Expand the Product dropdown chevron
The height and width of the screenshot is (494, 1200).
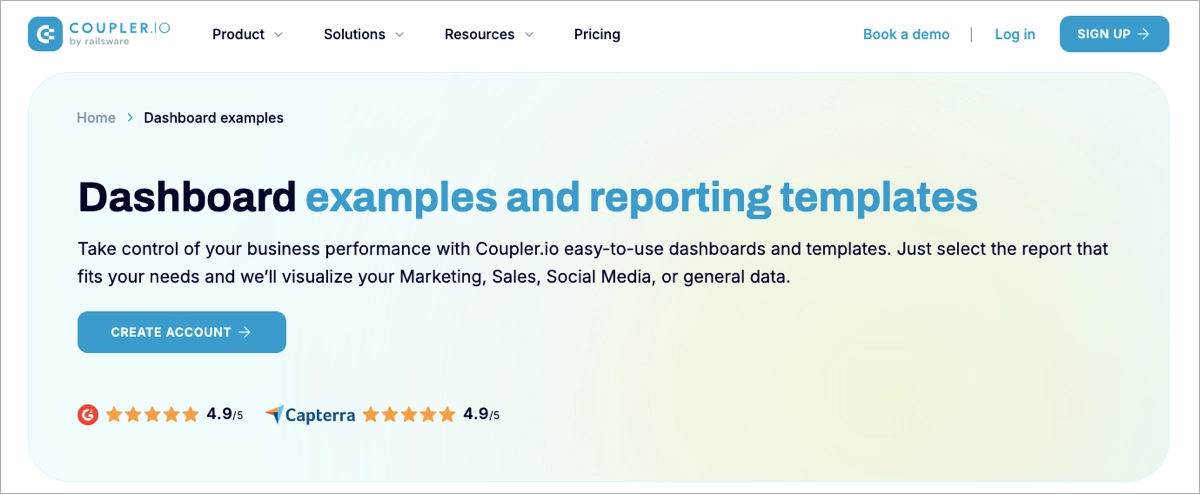pyautogui.click(x=279, y=35)
